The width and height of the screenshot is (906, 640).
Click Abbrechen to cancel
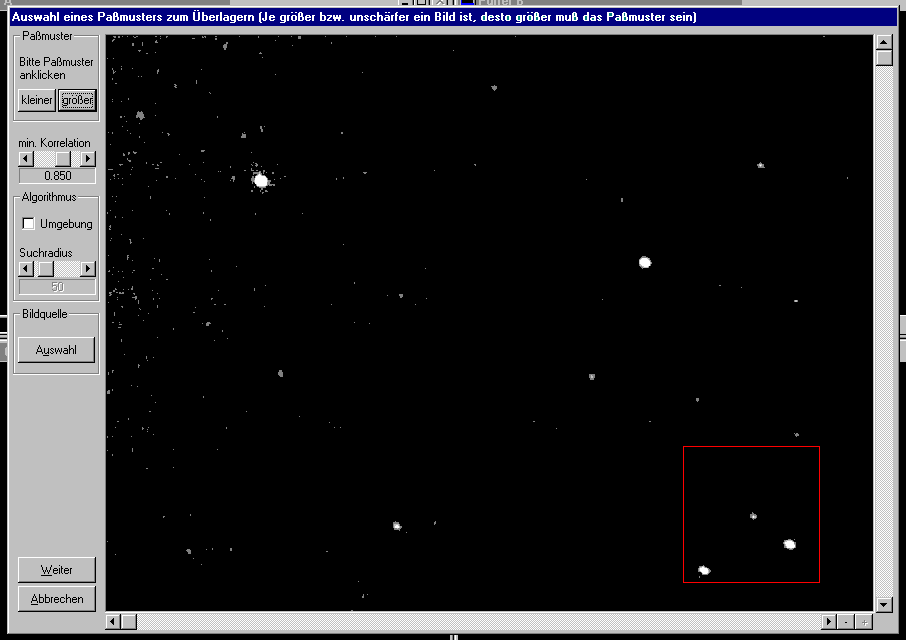click(x=57, y=599)
